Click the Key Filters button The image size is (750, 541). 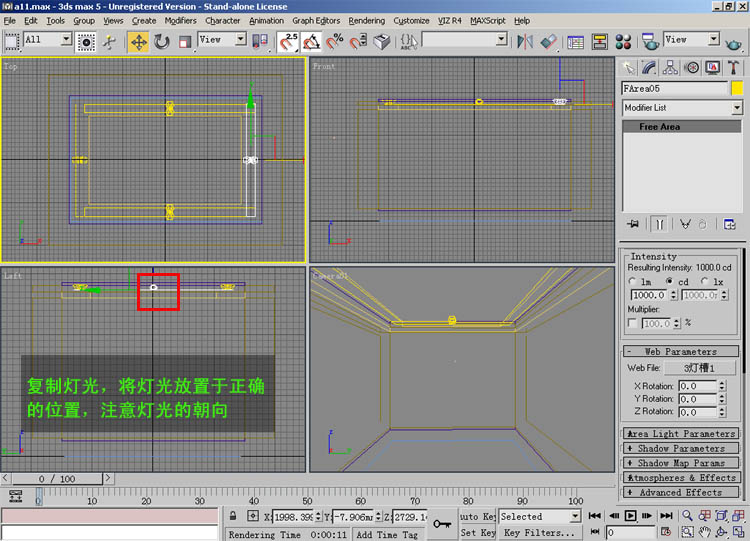pos(539,533)
